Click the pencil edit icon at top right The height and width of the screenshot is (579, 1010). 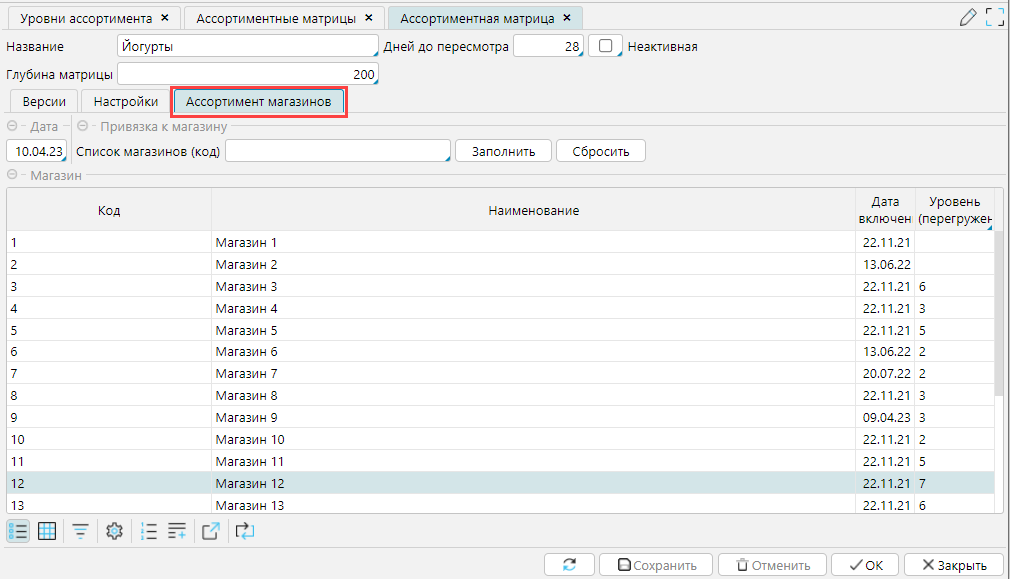tap(967, 17)
